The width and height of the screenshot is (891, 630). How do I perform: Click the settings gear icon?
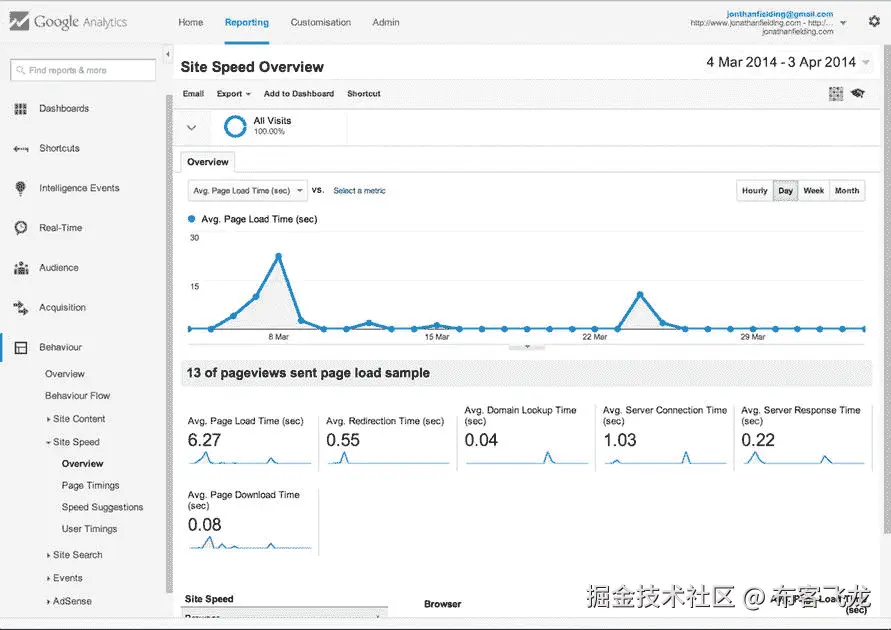[x=874, y=22]
